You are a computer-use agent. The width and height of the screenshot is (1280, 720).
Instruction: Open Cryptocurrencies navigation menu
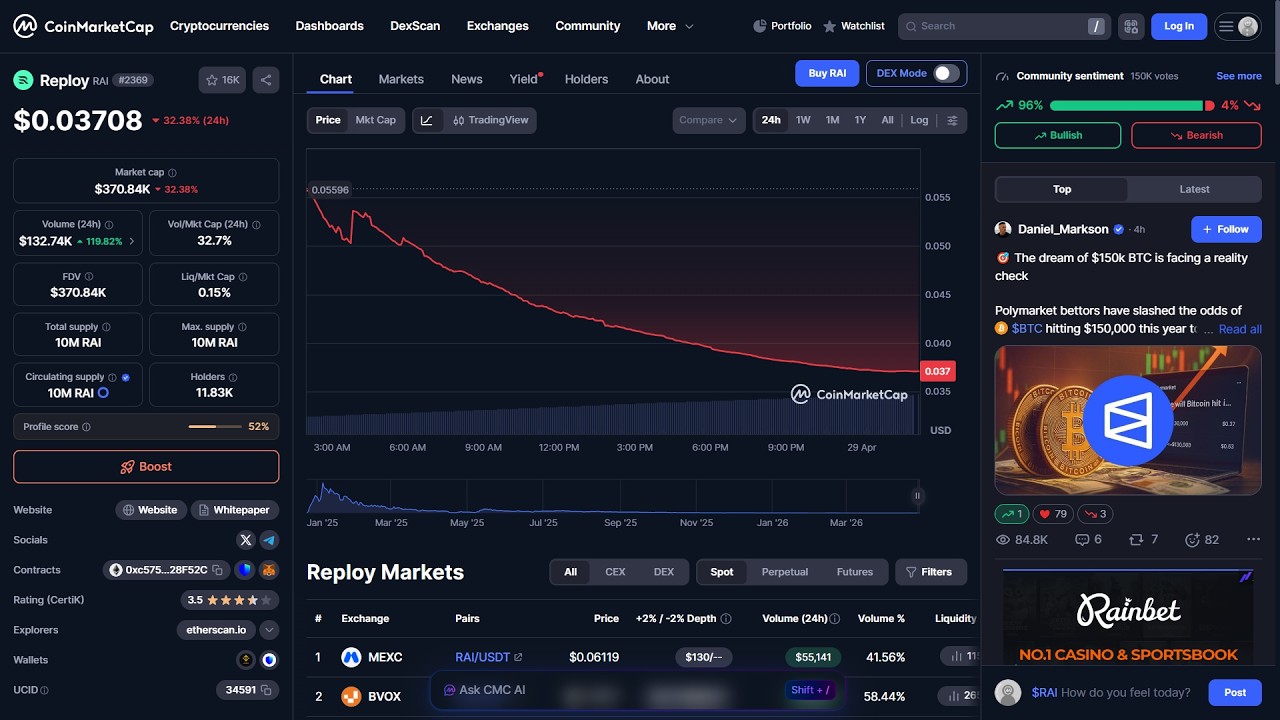(219, 26)
